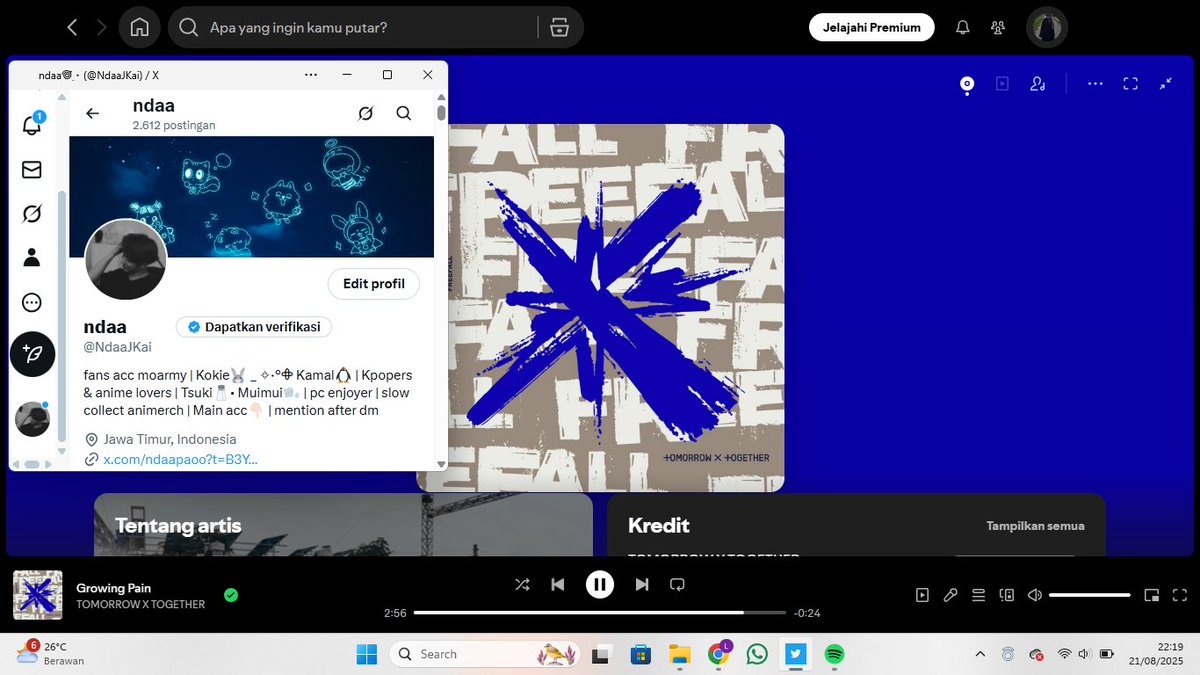
Task: Open File Explorer from the taskbar
Action: [680, 654]
